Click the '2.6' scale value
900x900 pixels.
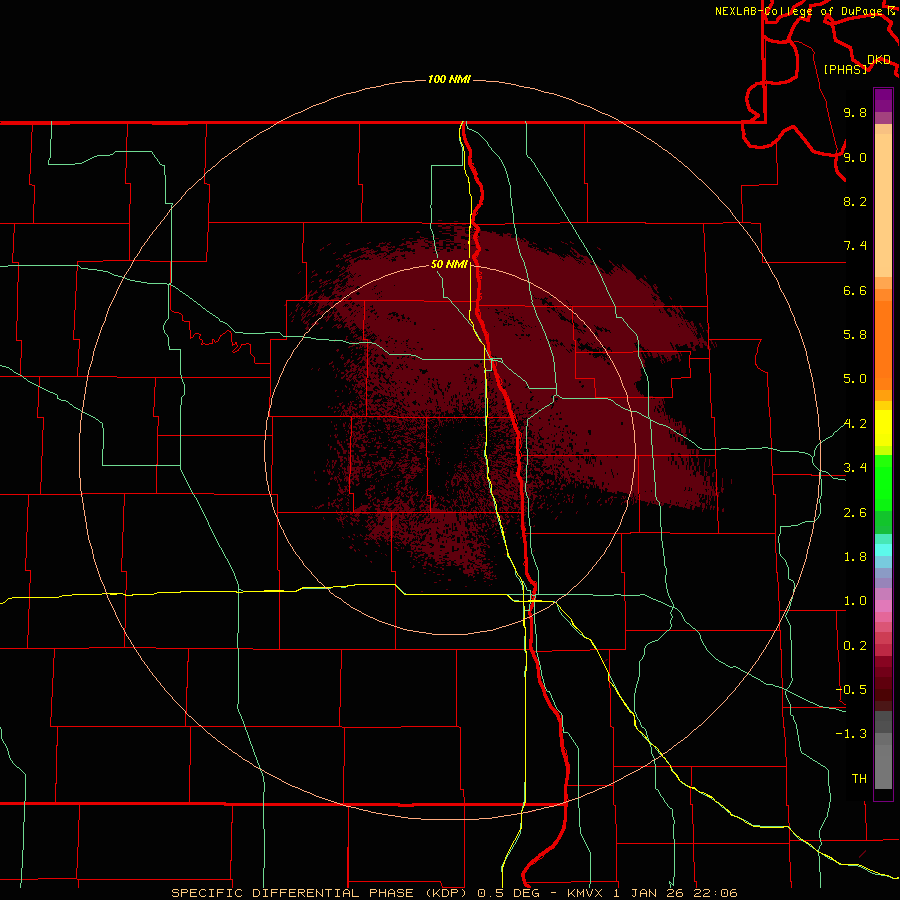click(x=855, y=513)
